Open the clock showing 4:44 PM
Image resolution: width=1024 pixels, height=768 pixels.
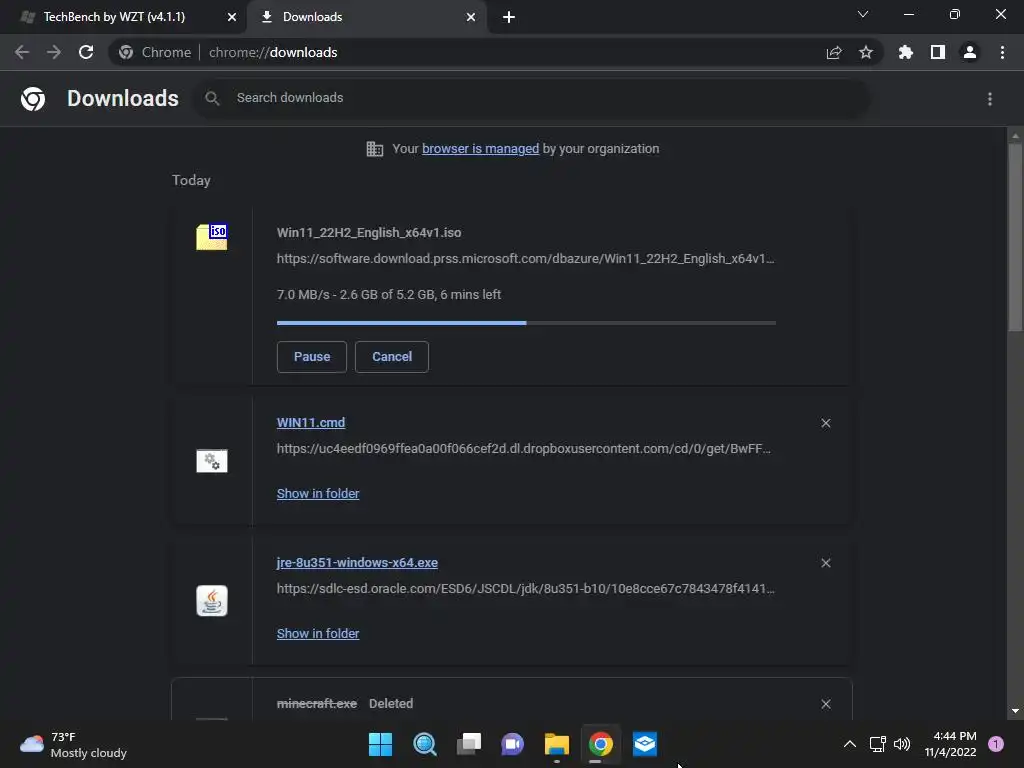[x=950, y=744]
